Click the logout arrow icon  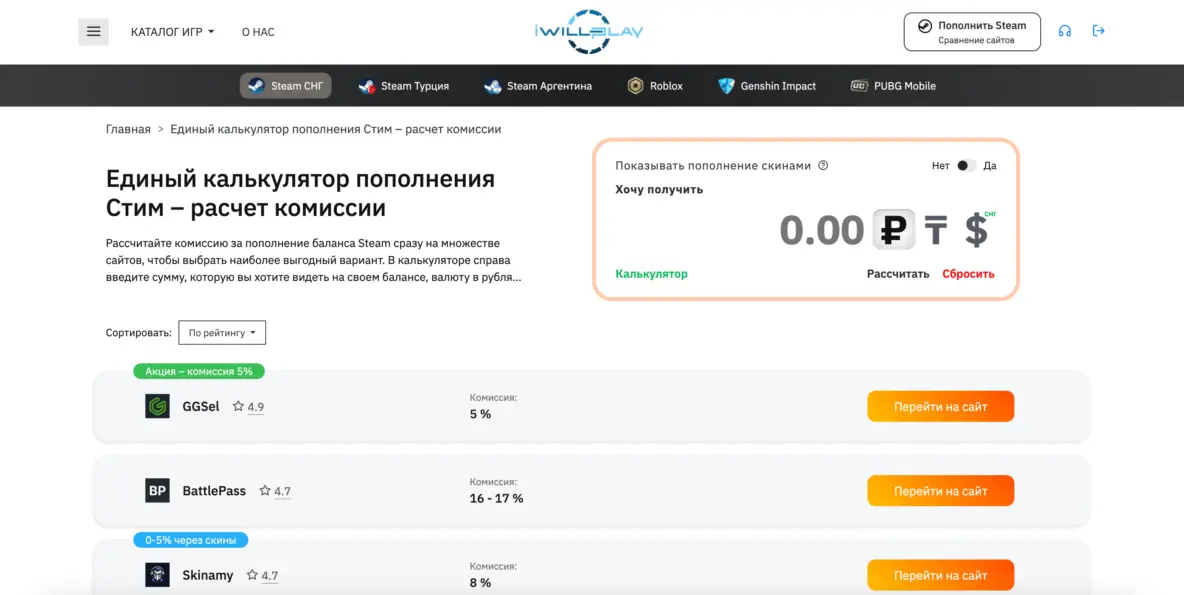1098,31
